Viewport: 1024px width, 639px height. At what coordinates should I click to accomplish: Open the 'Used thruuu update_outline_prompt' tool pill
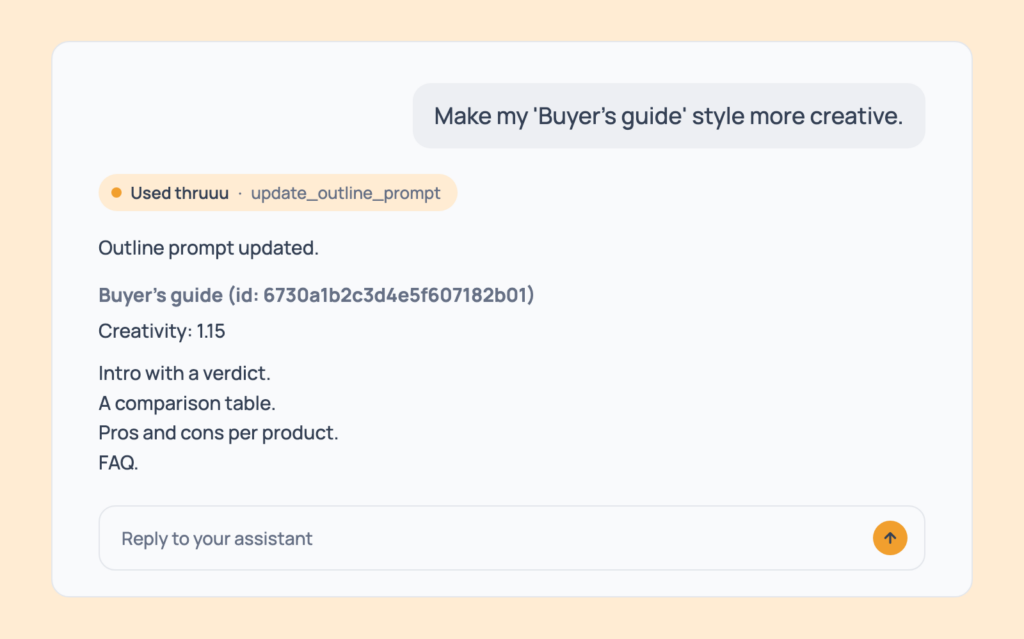click(x=278, y=193)
